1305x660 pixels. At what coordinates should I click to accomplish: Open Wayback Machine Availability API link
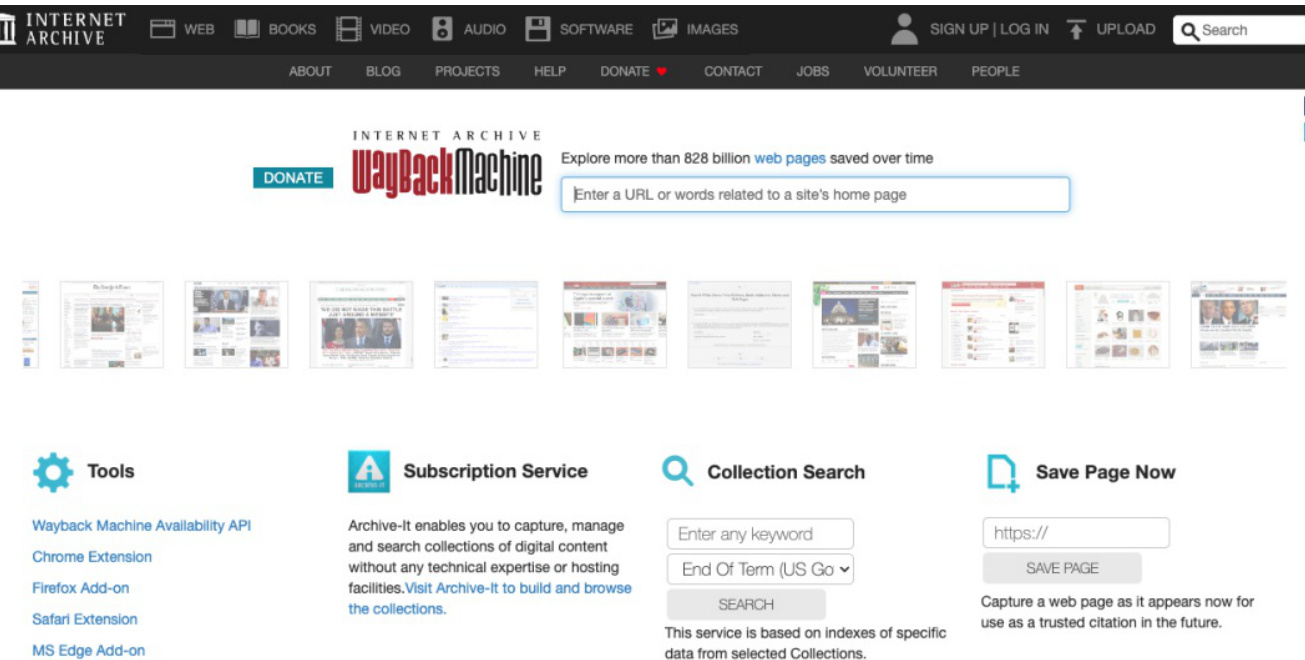tap(141, 525)
